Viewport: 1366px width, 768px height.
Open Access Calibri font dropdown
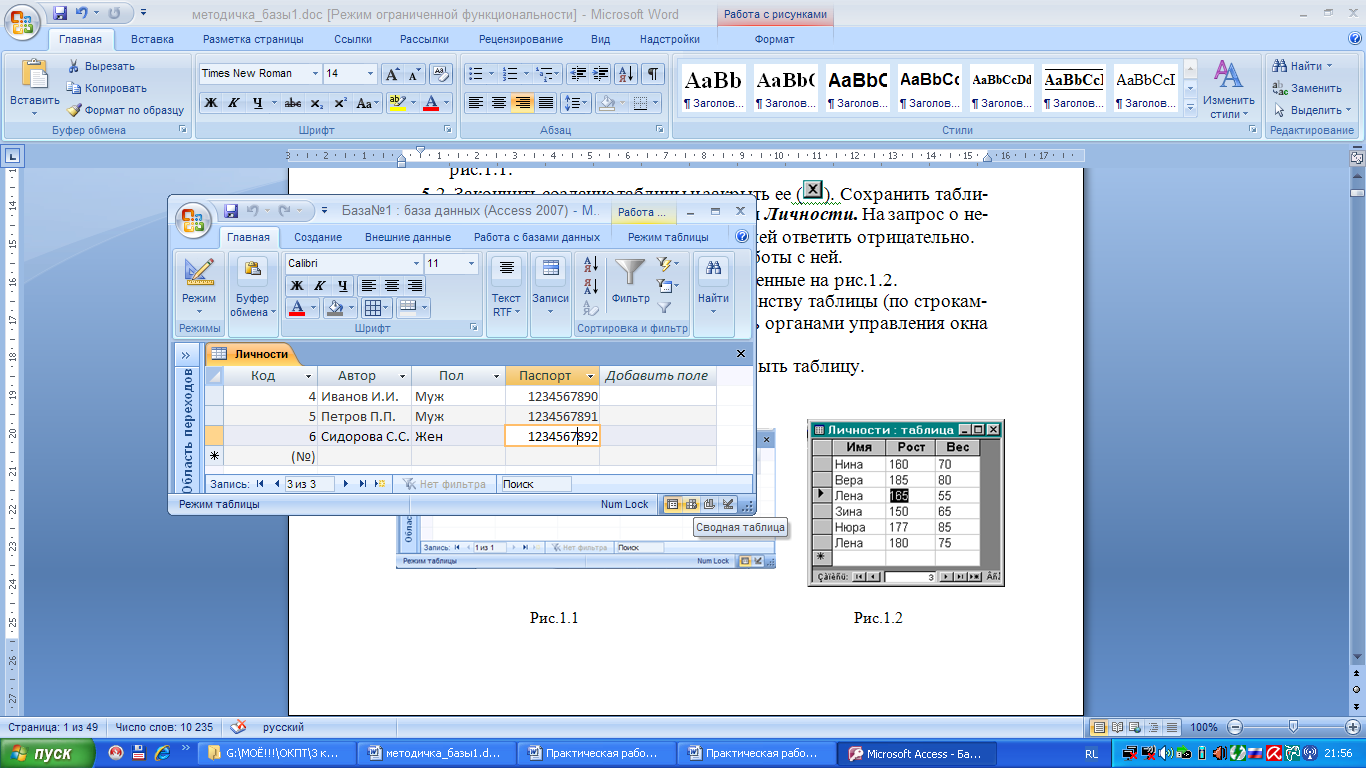pos(416,264)
